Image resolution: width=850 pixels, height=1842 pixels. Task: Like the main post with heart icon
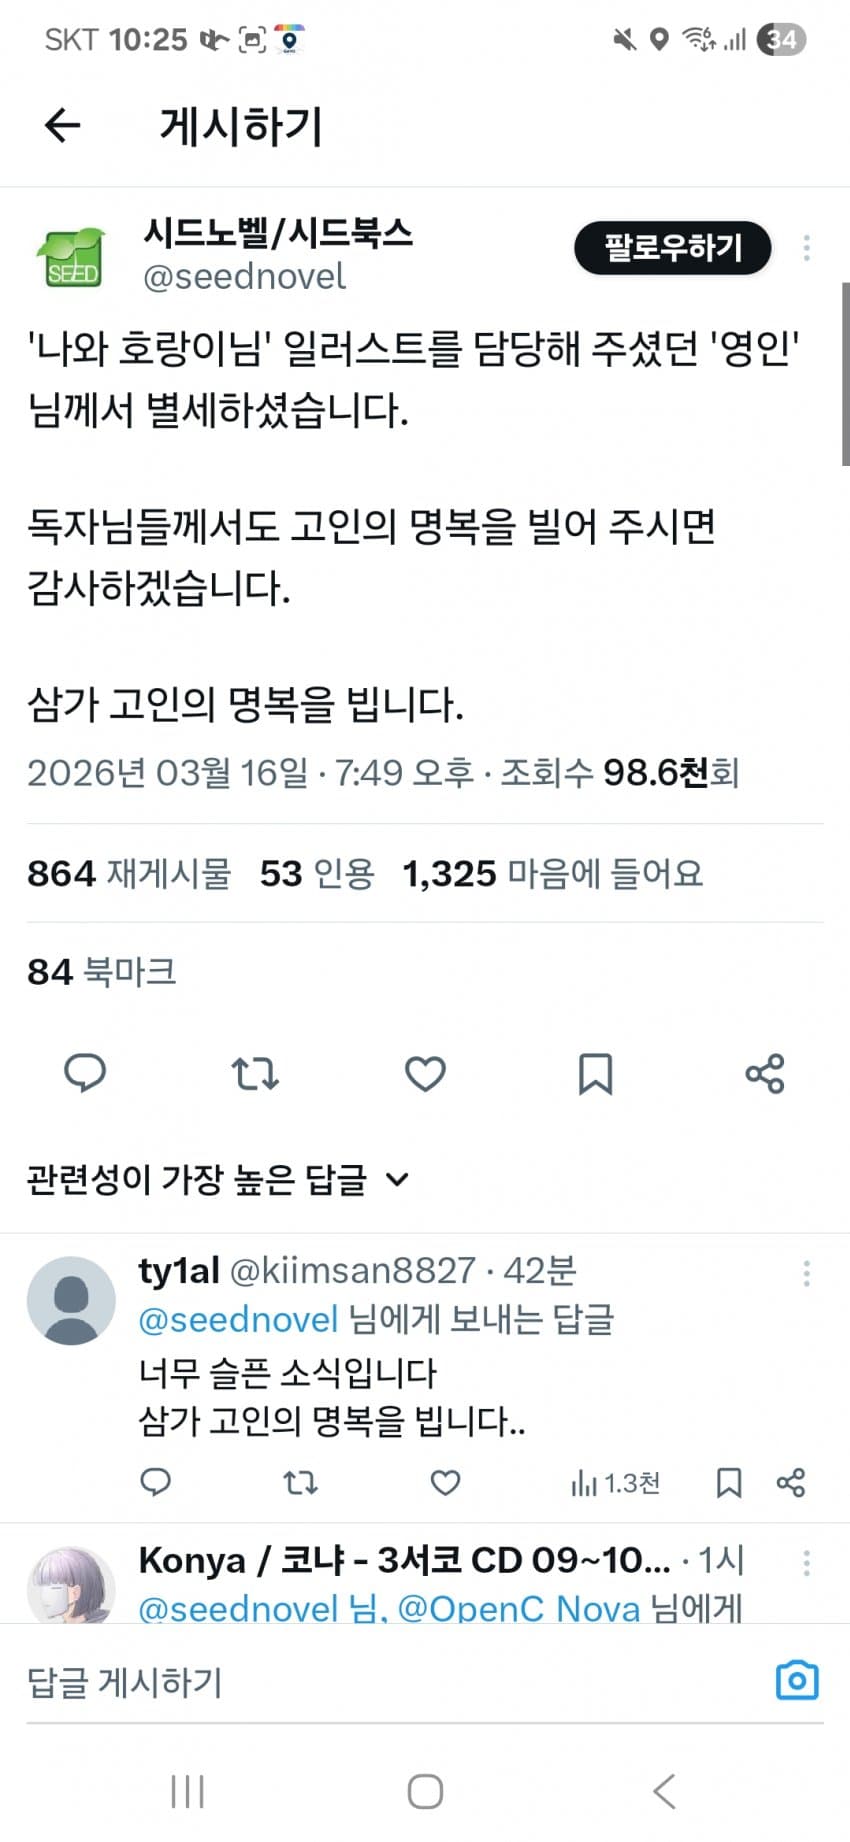coord(425,1073)
